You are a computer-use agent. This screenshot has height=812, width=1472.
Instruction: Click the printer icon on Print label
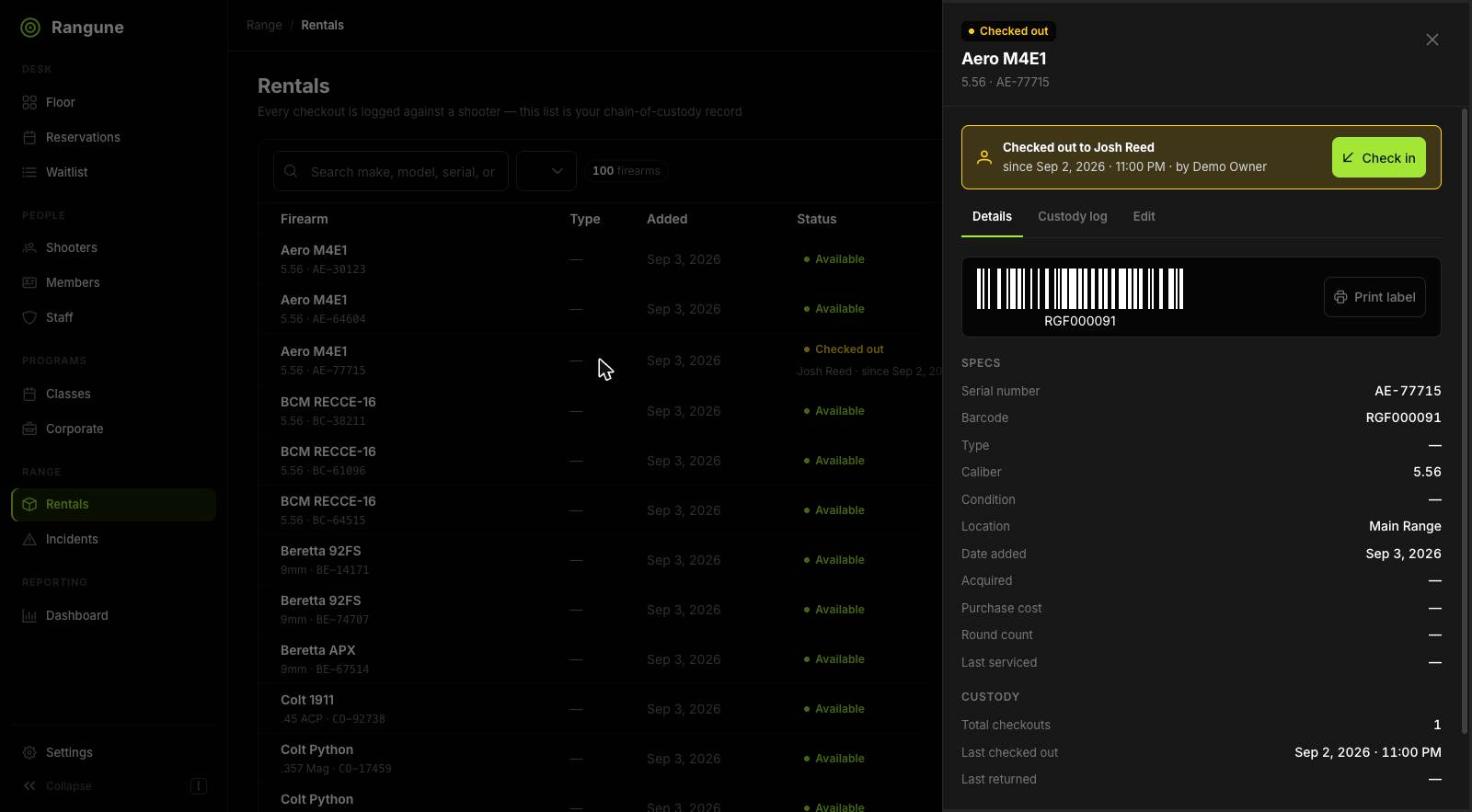tap(1341, 297)
